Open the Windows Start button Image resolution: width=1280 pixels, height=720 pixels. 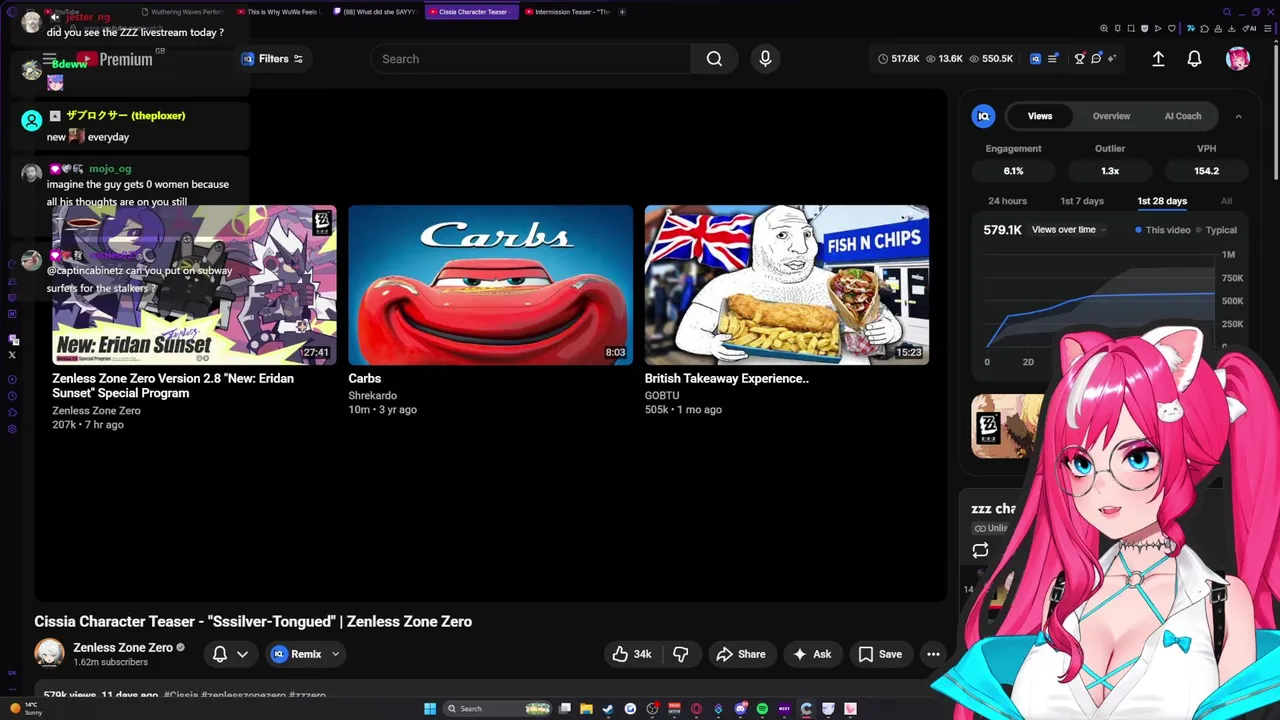tap(430, 709)
